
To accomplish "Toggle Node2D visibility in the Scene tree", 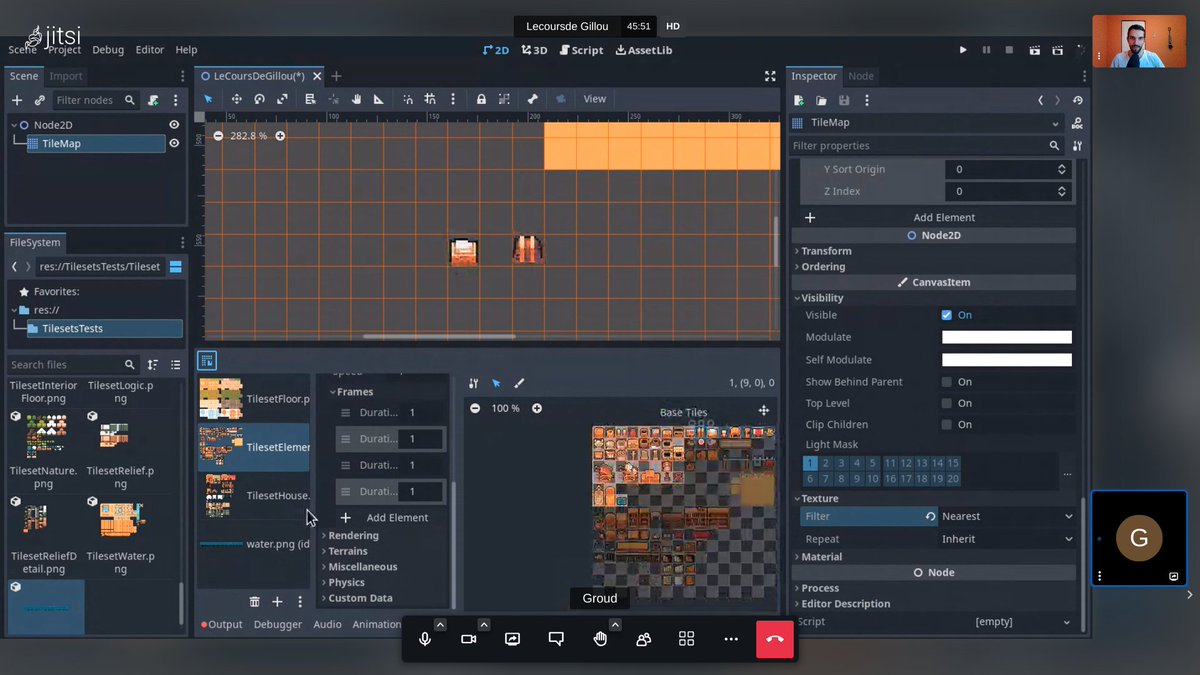I will point(173,124).
